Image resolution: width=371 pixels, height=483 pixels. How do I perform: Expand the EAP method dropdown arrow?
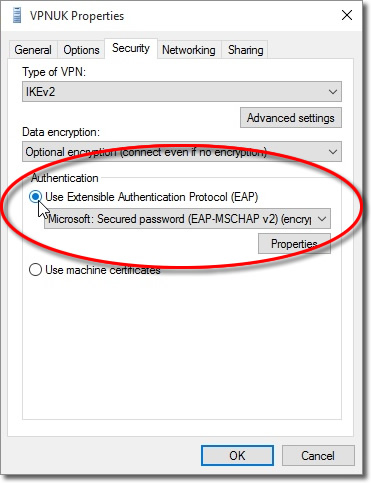[322, 219]
